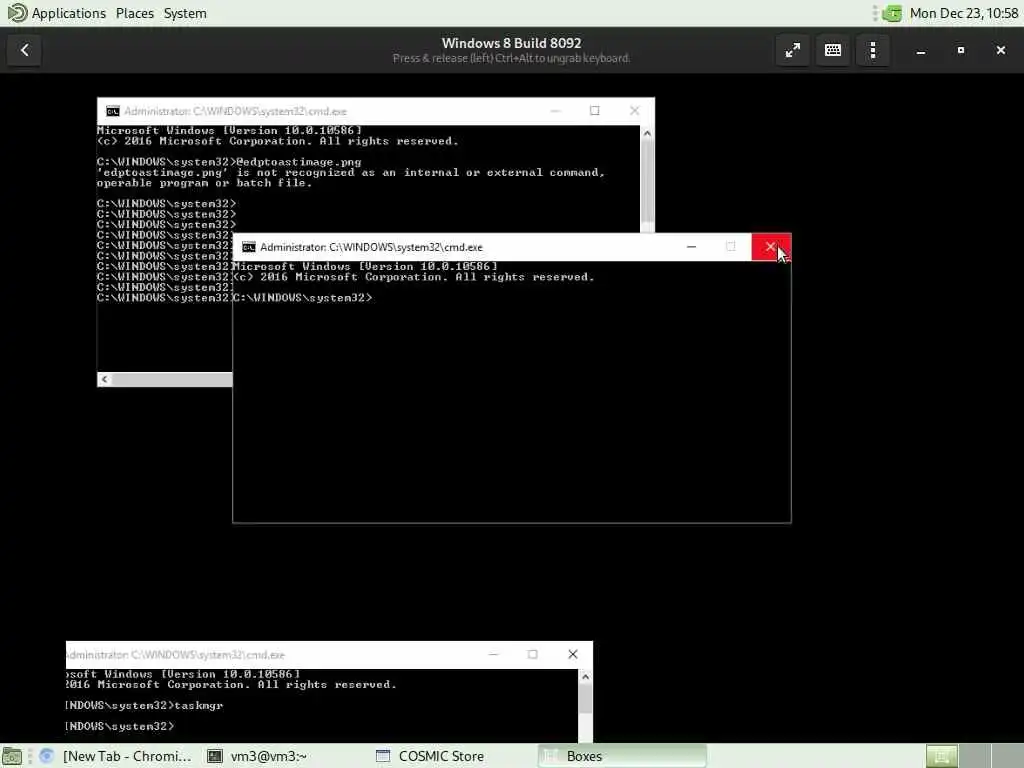Close the top background cmd.exe window
The height and width of the screenshot is (768, 1024).
(x=635, y=111)
